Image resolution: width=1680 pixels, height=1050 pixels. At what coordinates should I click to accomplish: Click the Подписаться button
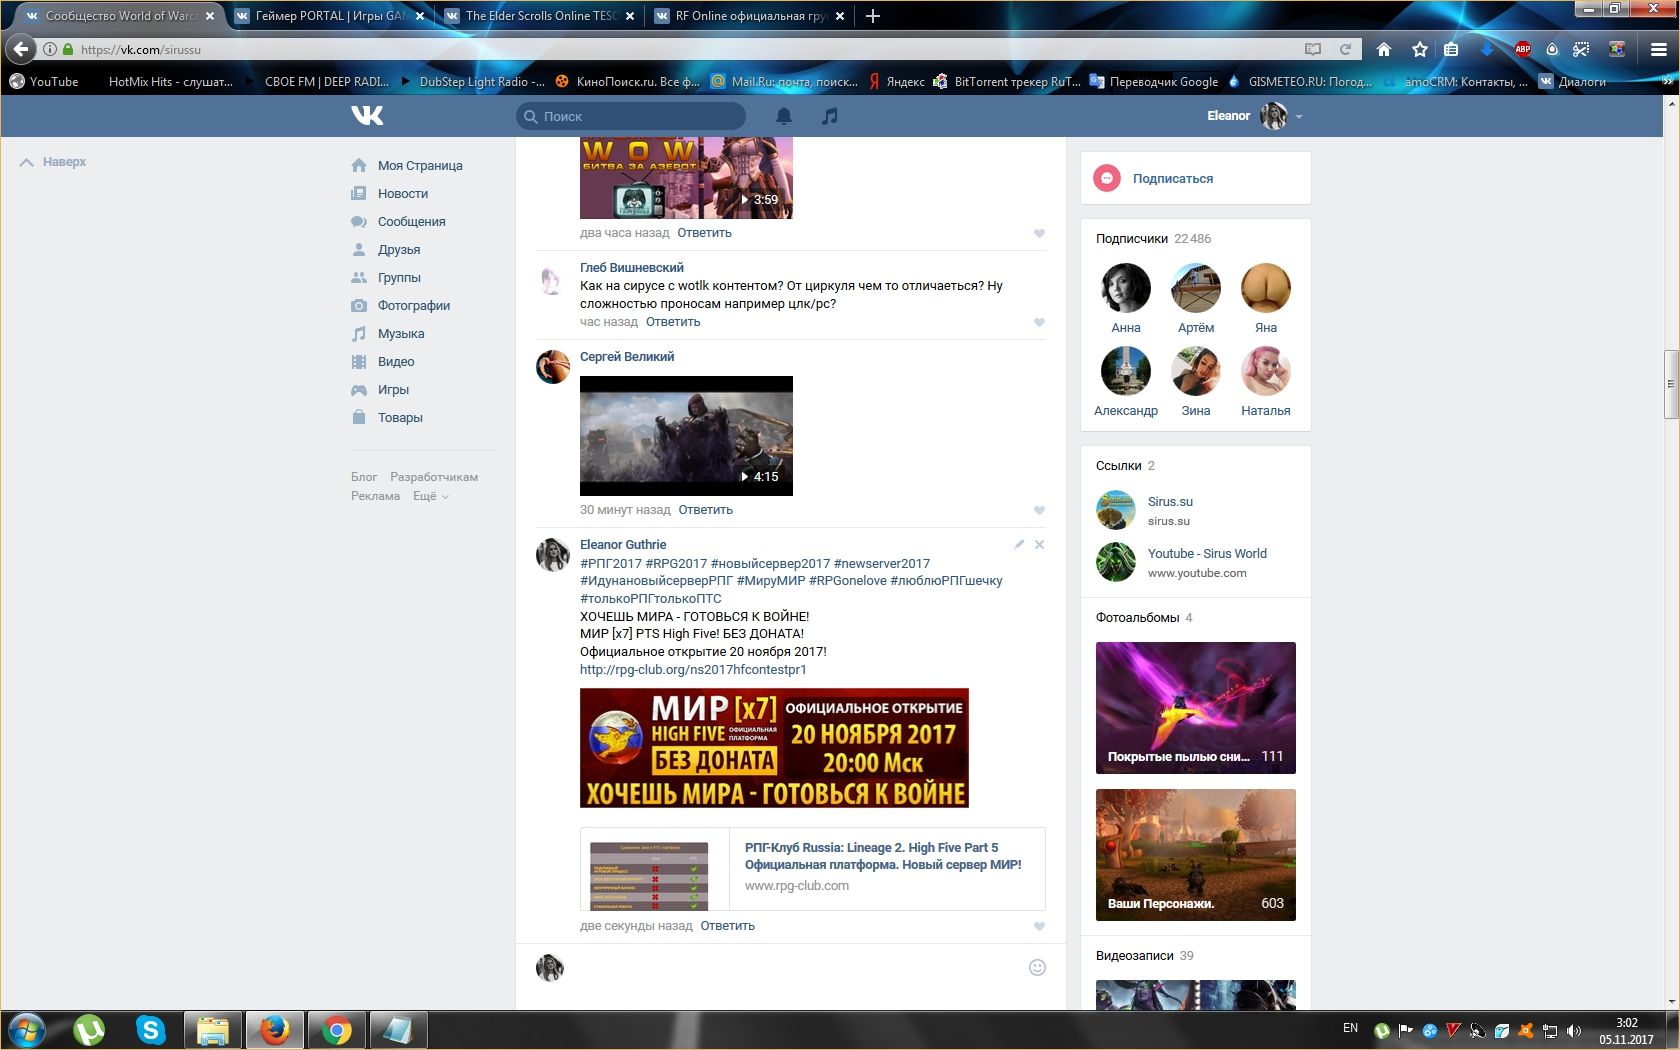pyautogui.click(x=1172, y=179)
